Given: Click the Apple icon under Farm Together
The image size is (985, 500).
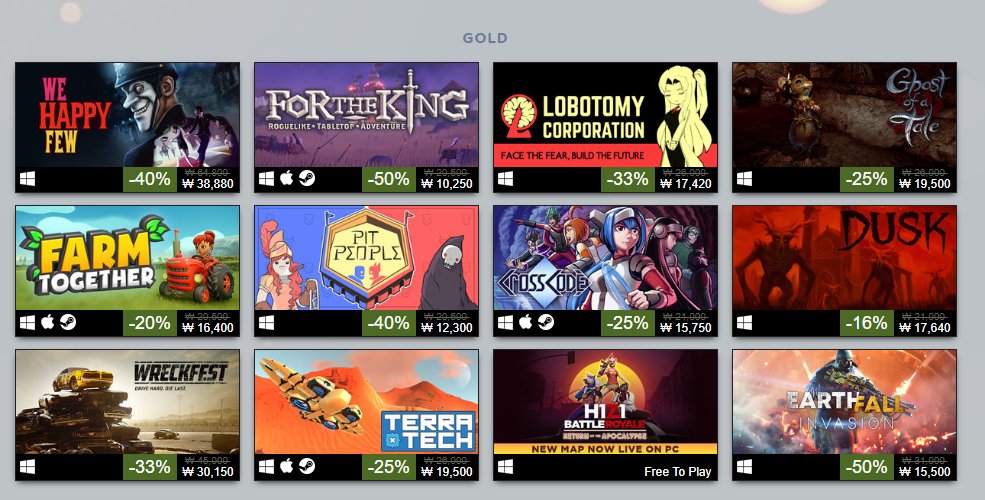Looking at the screenshot, I should click(48, 323).
